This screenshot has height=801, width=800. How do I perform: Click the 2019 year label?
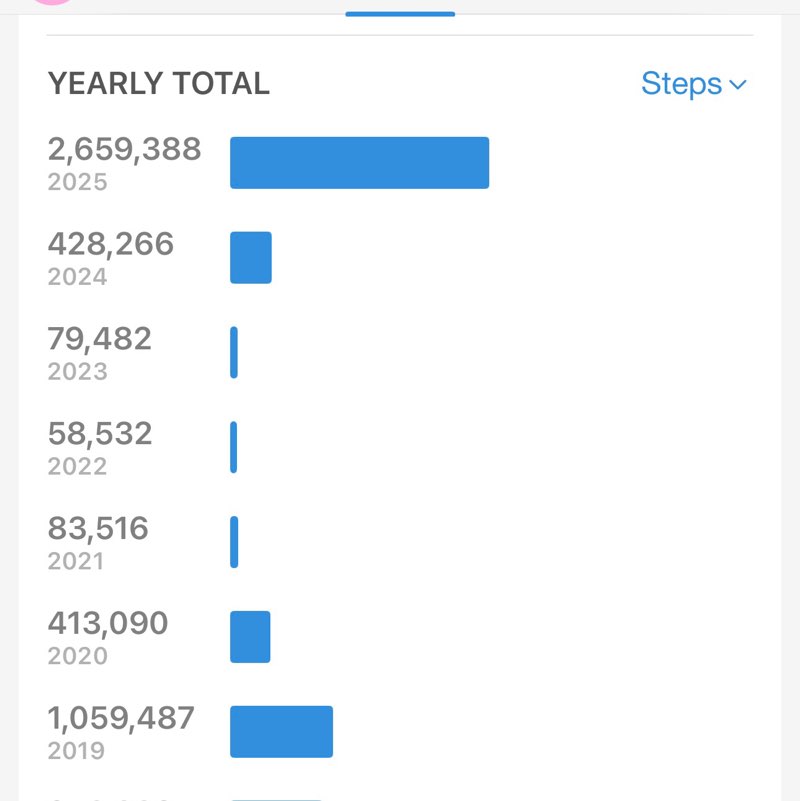pos(77,751)
